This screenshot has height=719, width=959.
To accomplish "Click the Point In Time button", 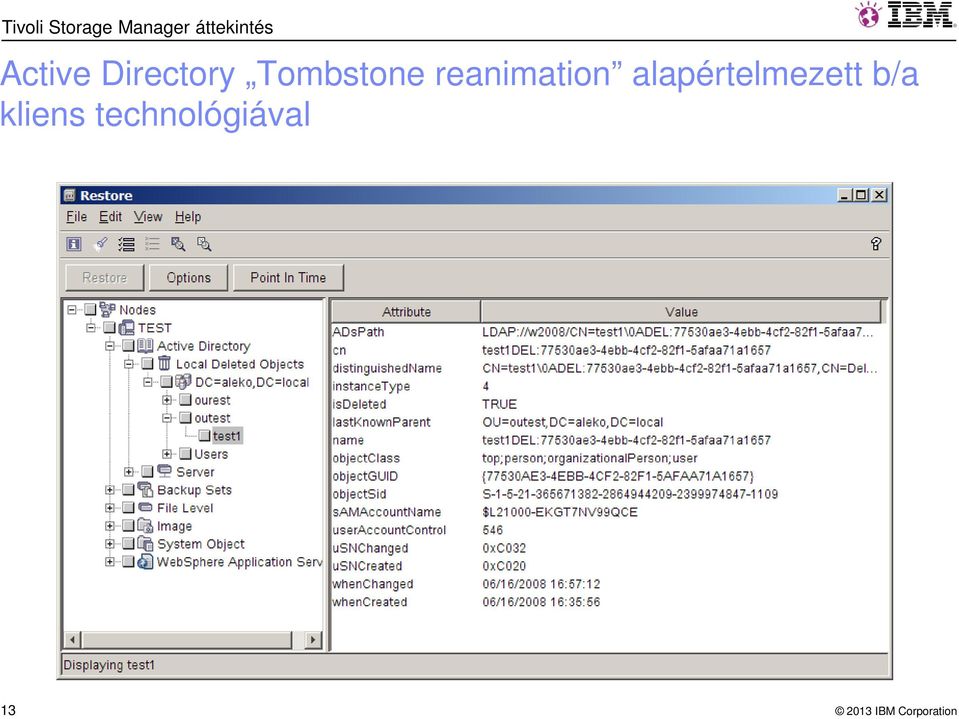I will pyautogui.click(x=288, y=278).
